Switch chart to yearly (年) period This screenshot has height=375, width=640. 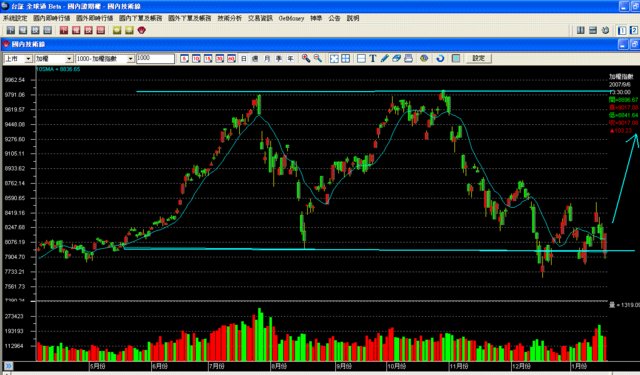coord(290,58)
